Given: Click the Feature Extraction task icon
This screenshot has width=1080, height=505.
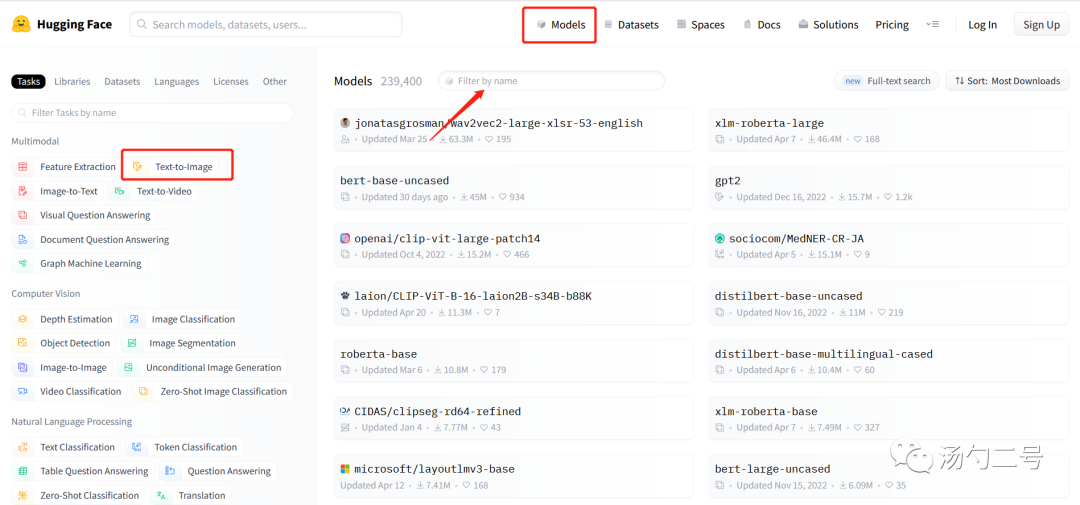Looking at the screenshot, I should 23,167.
